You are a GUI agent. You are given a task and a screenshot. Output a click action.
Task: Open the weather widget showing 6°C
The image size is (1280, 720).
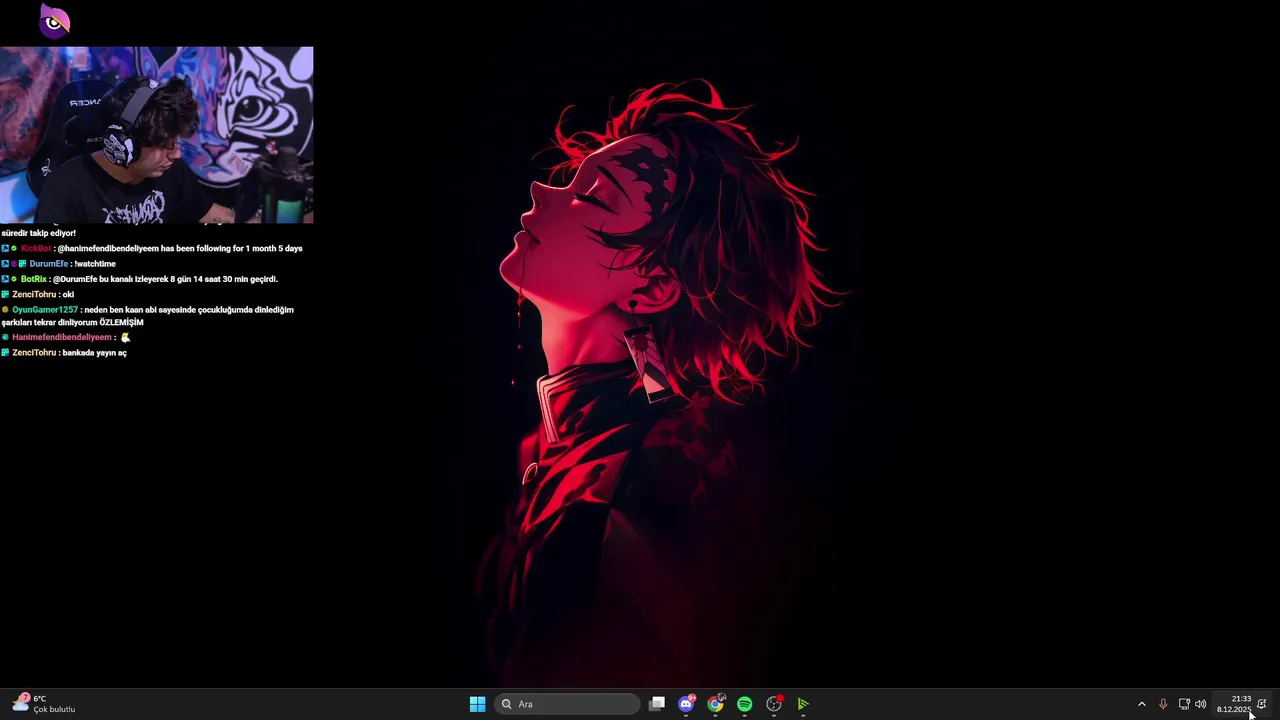(44, 704)
